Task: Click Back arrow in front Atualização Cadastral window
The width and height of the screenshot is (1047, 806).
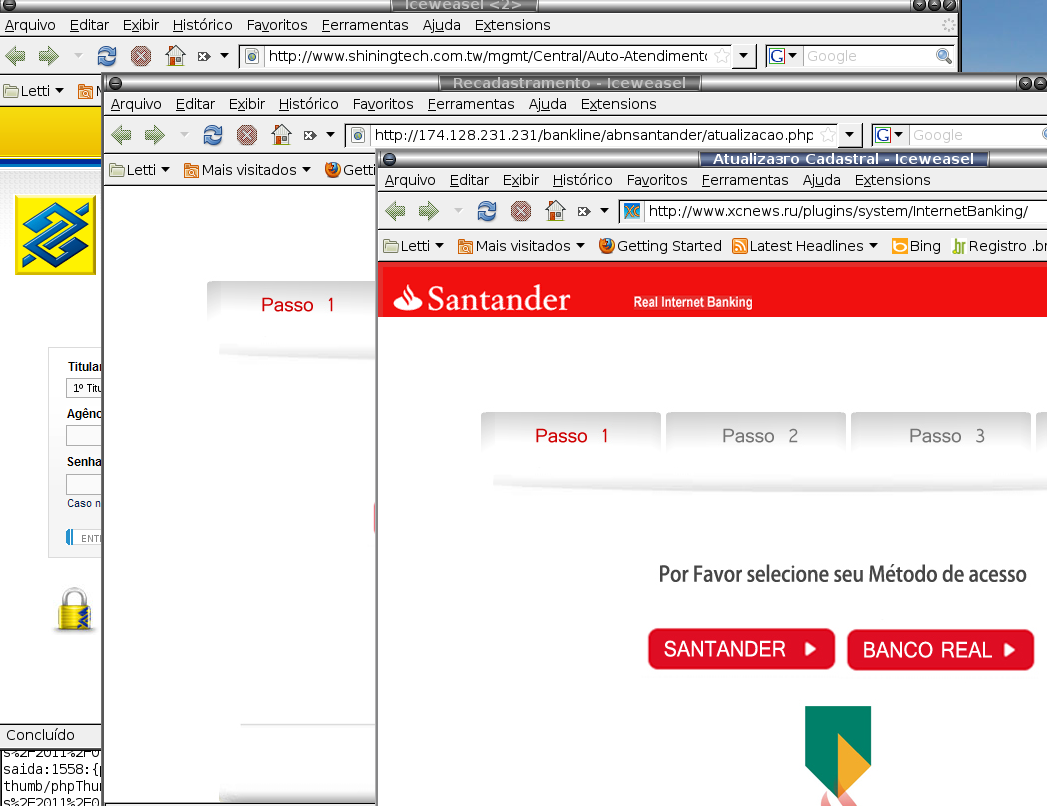Action: click(395, 212)
